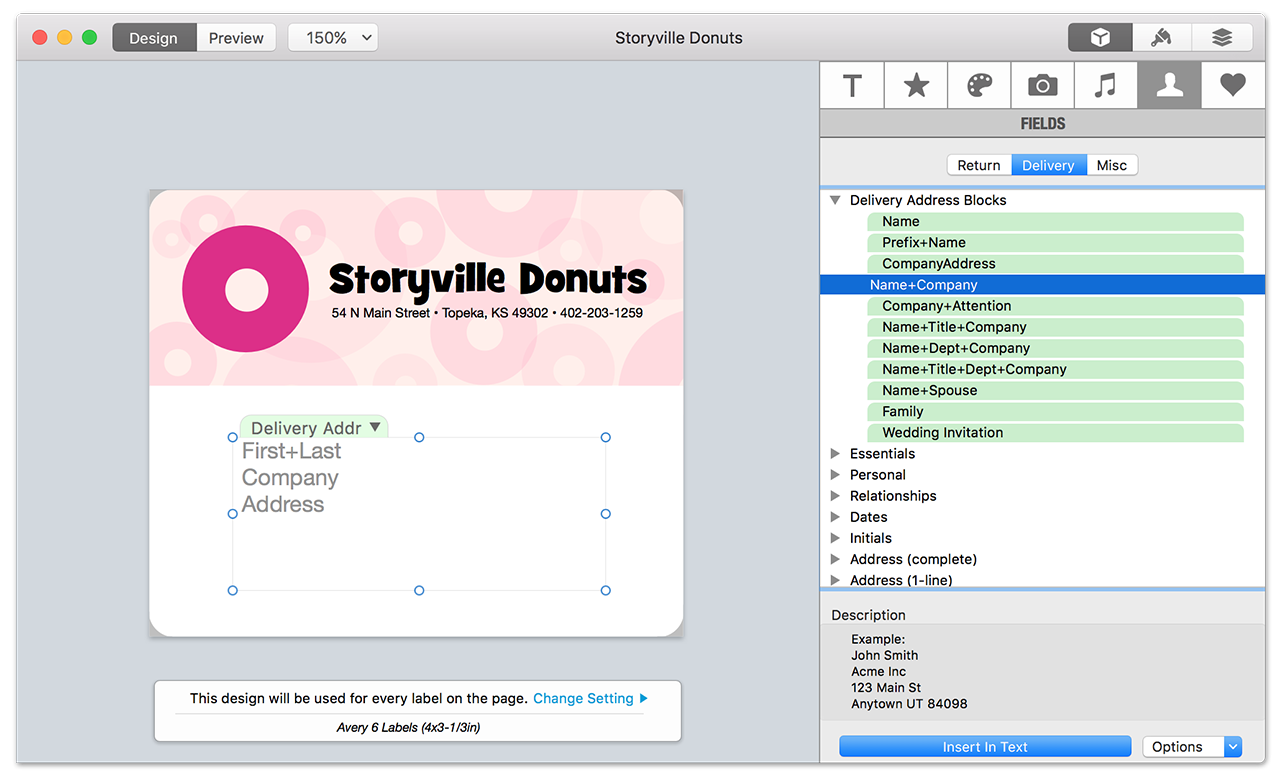Expand the Dates group

[835, 517]
